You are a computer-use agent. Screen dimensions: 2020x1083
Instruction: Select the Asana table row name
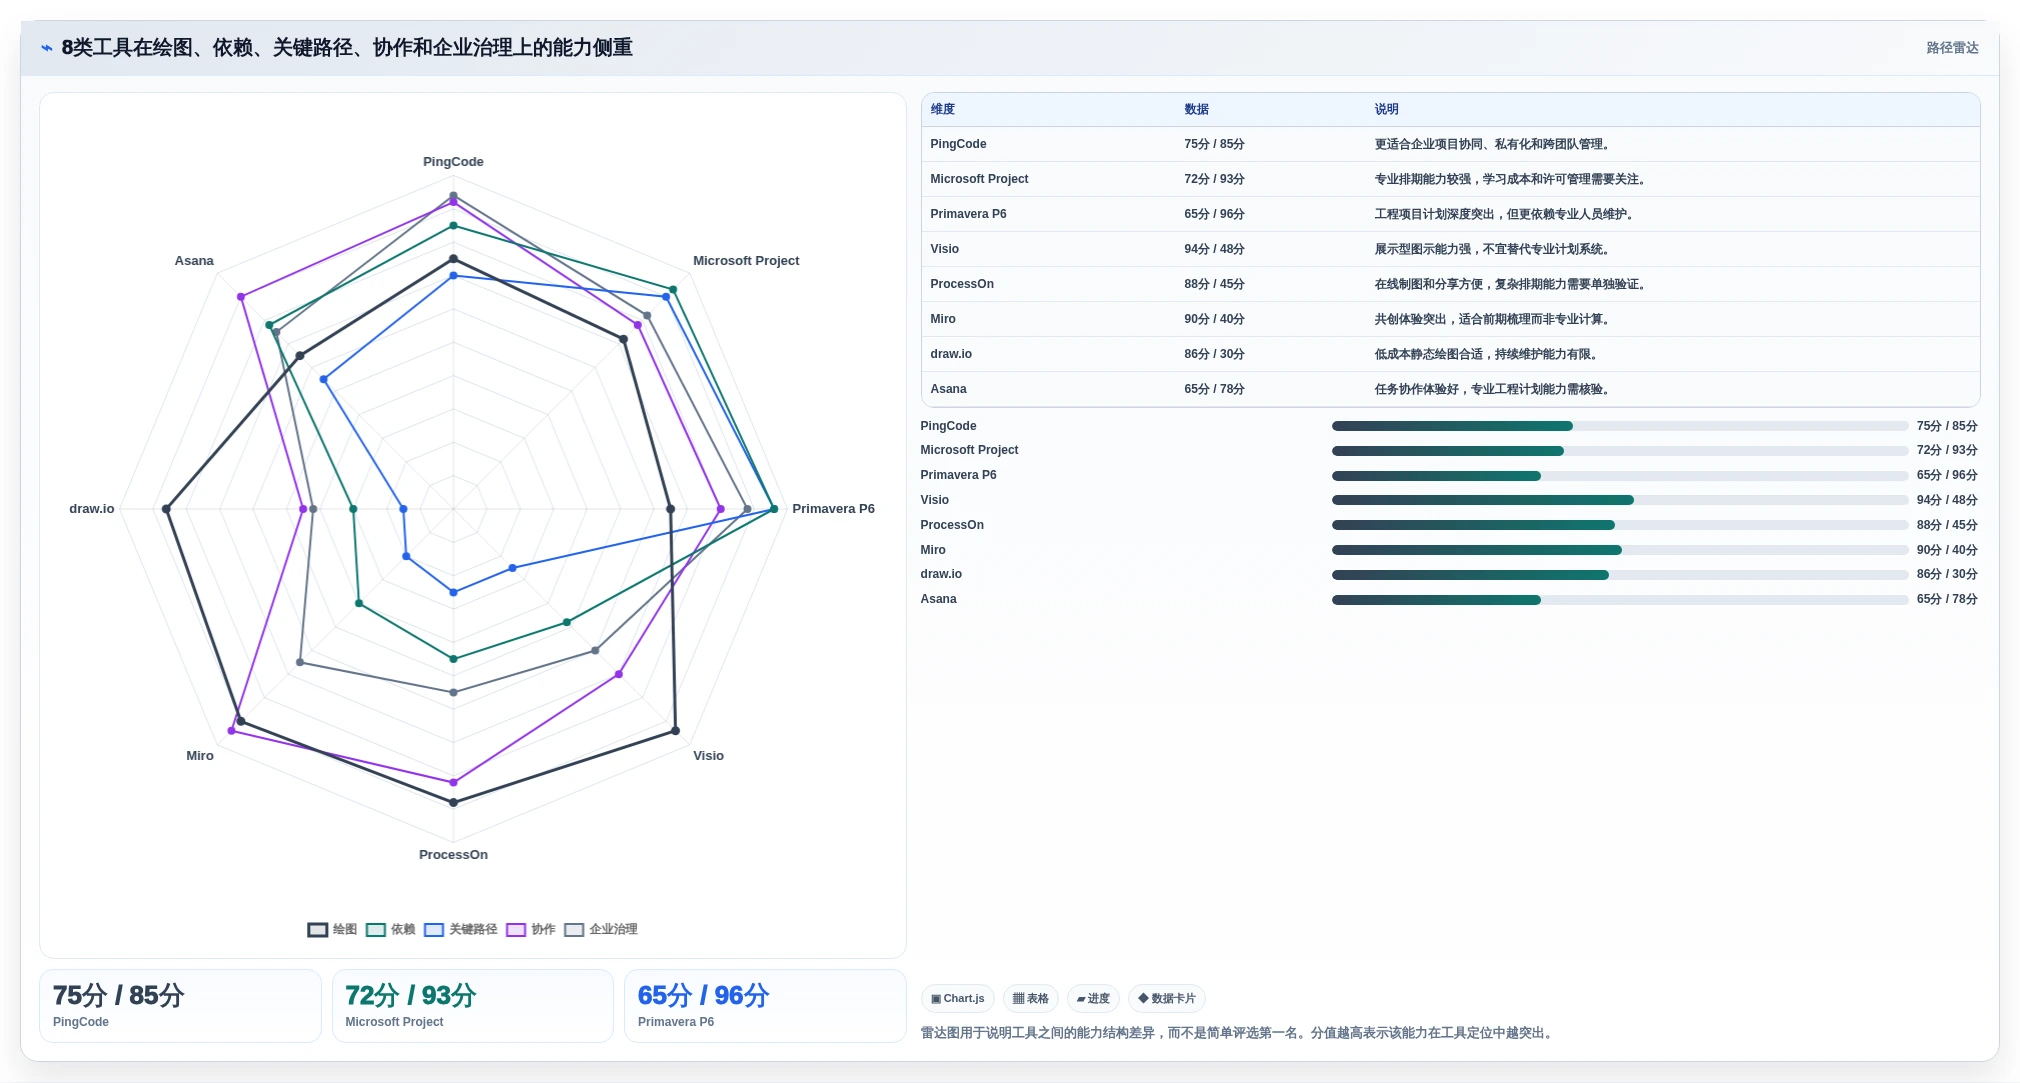(x=948, y=389)
